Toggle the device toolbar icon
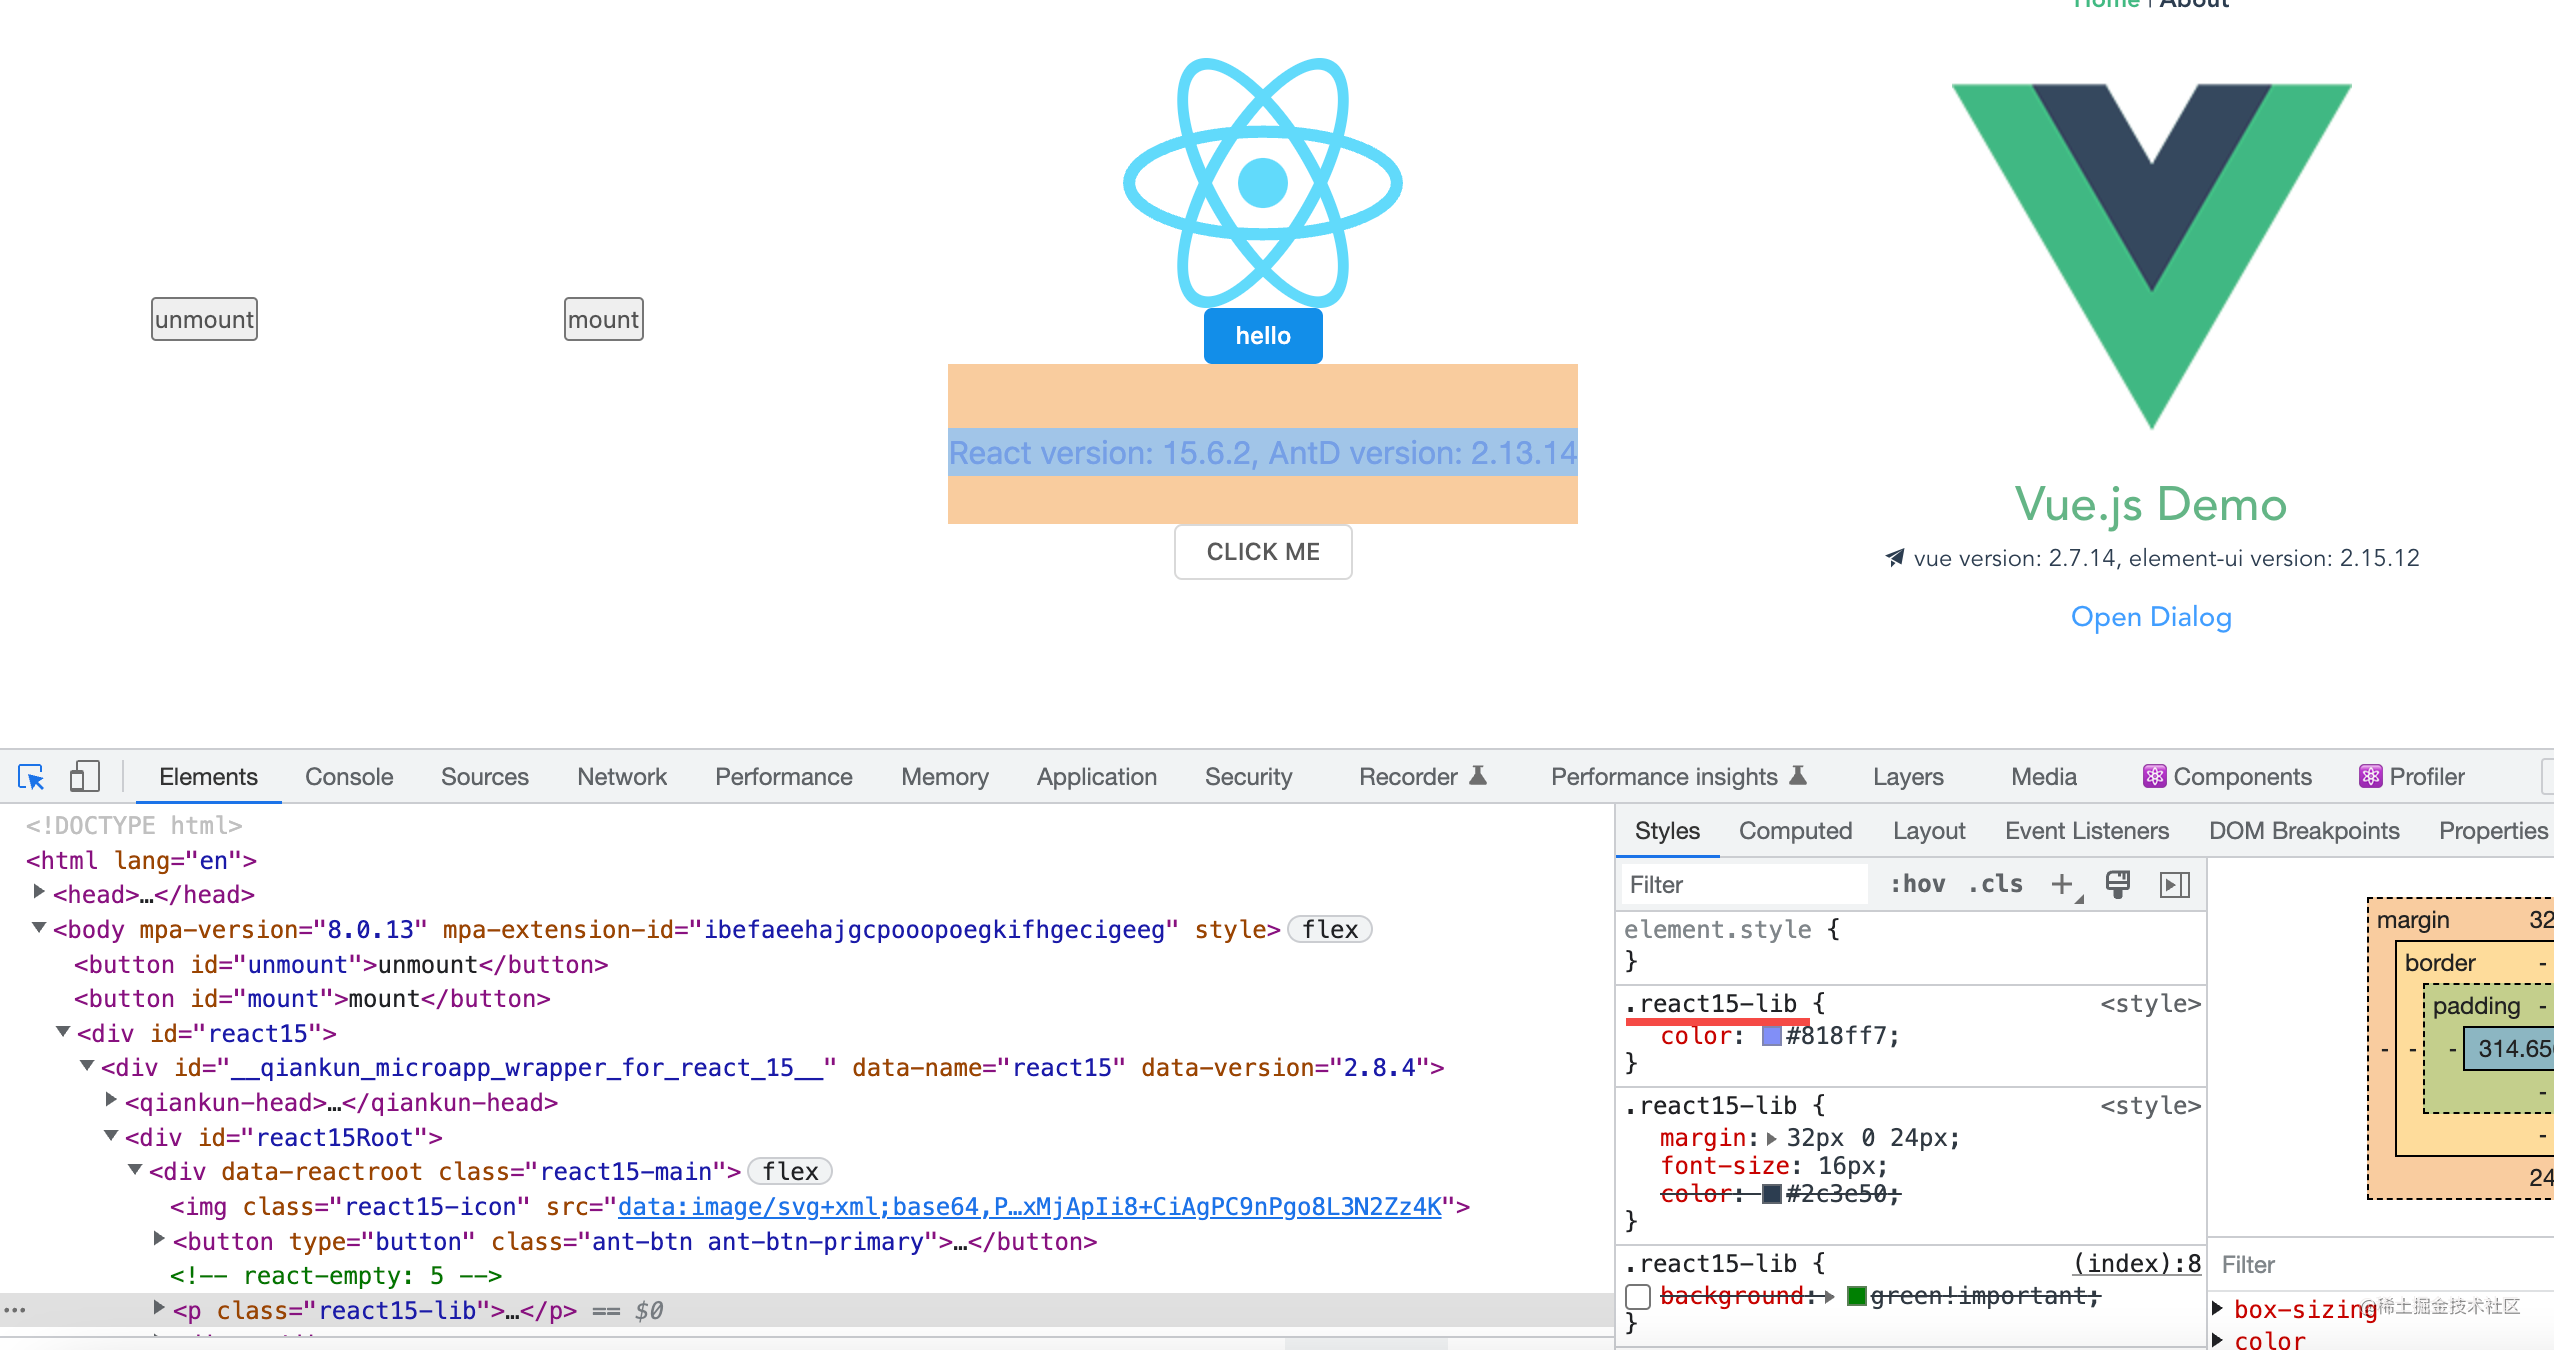 point(84,777)
